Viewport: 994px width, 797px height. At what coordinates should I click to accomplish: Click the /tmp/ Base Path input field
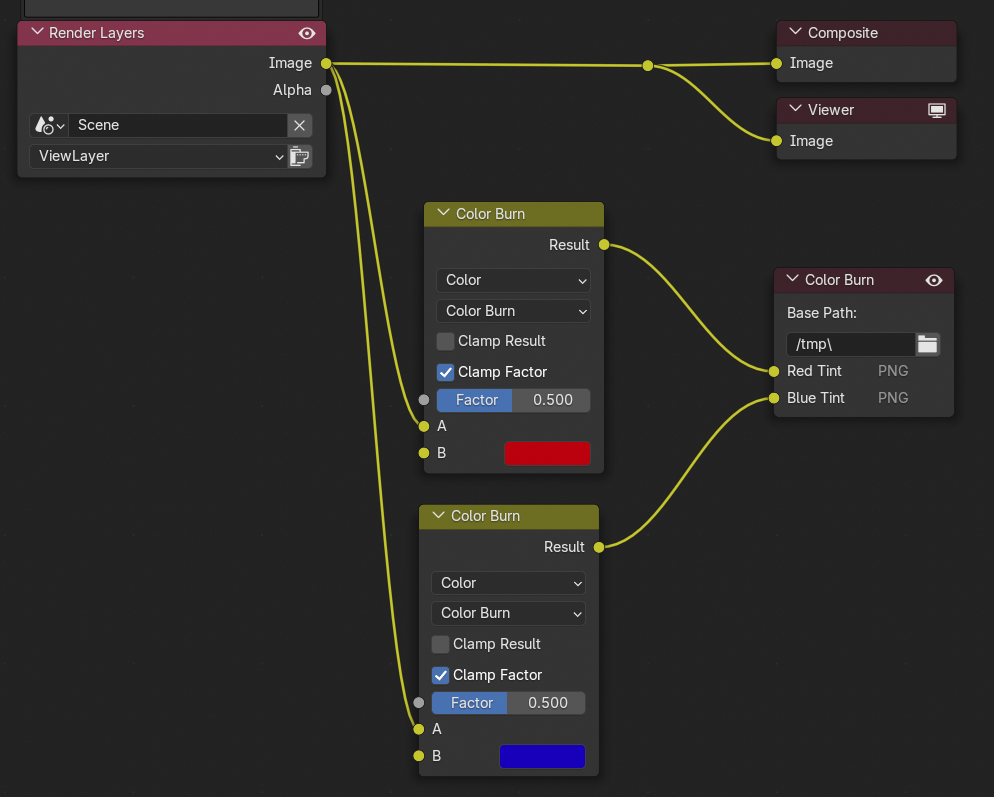pos(850,344)
